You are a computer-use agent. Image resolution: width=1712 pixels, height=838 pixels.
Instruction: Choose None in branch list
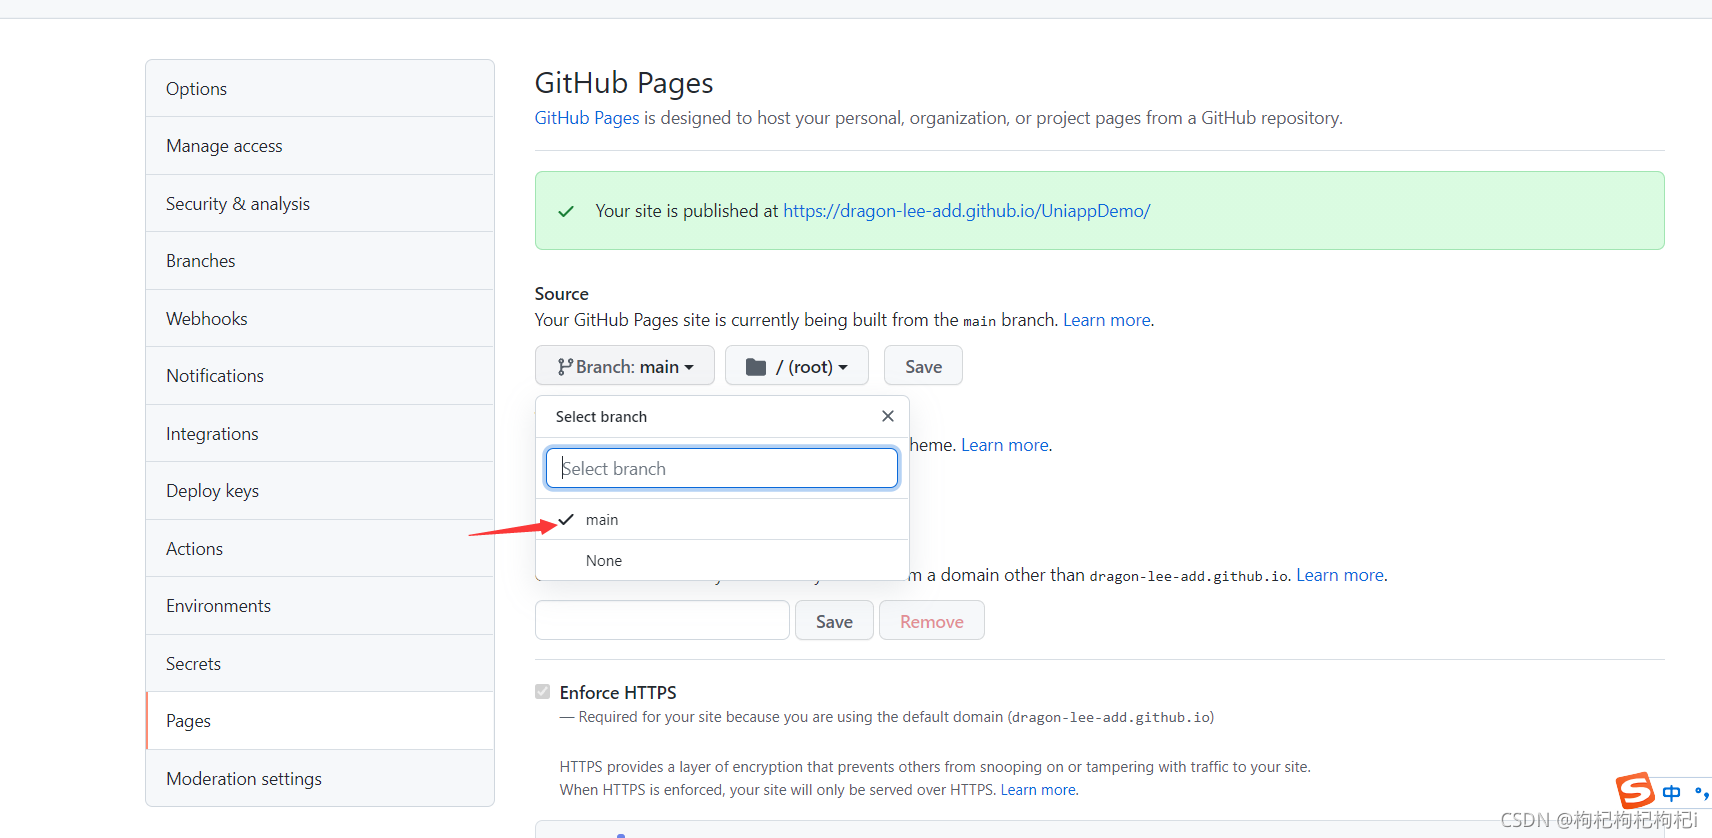[x=722, y=561]
